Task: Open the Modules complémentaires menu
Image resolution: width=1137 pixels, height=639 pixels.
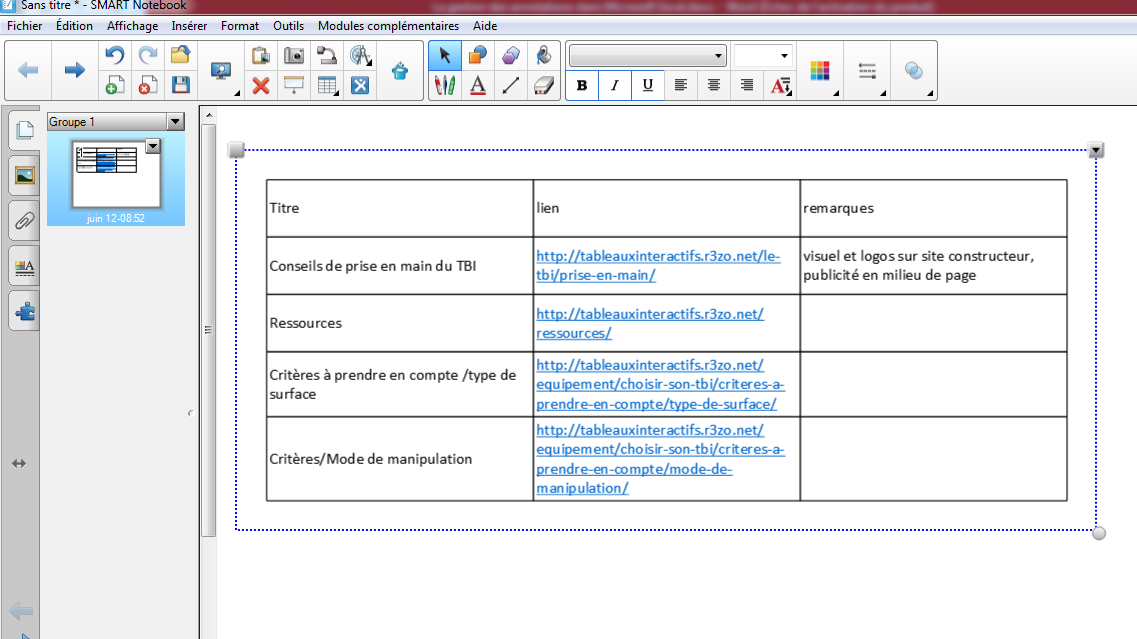Action: (x=389, y=26)
